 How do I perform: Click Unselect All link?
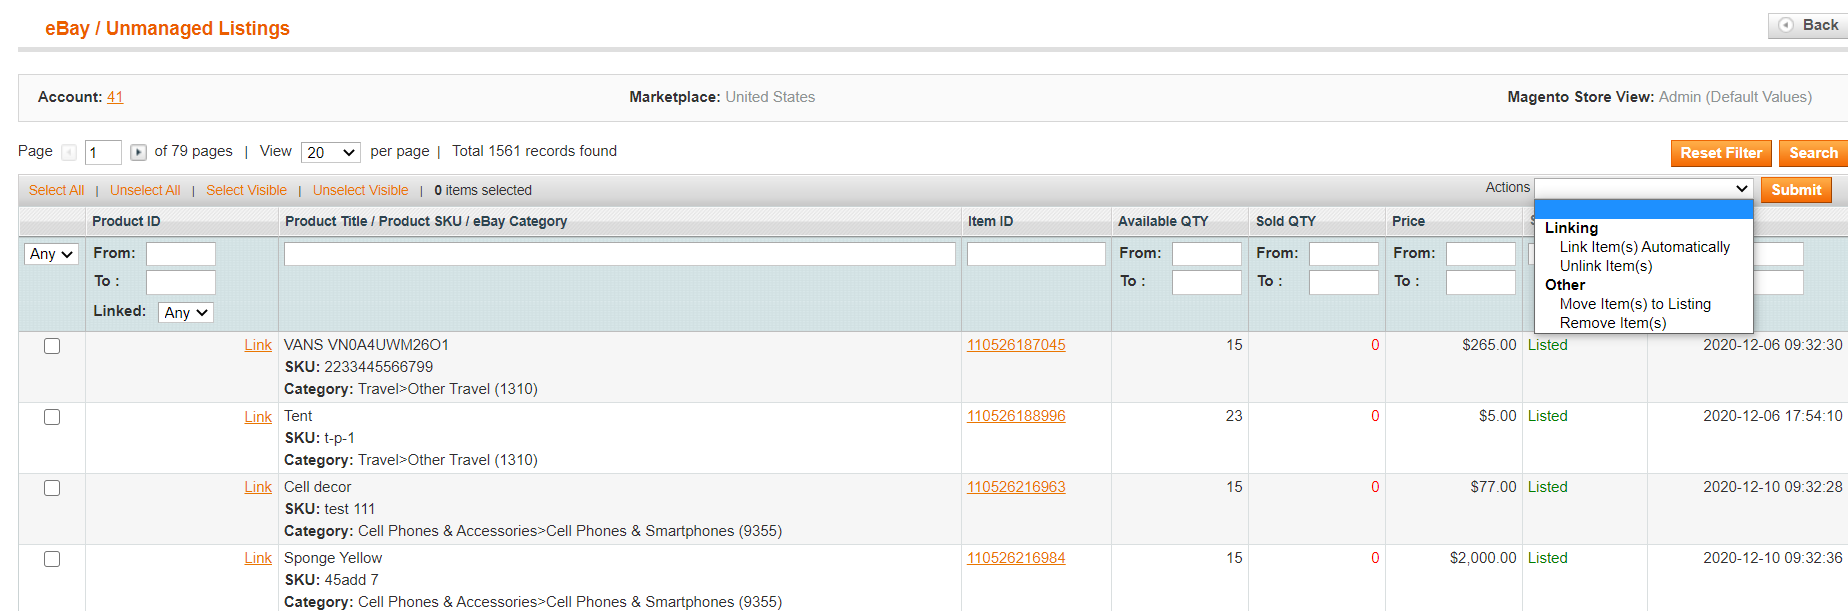pos(145,190)
